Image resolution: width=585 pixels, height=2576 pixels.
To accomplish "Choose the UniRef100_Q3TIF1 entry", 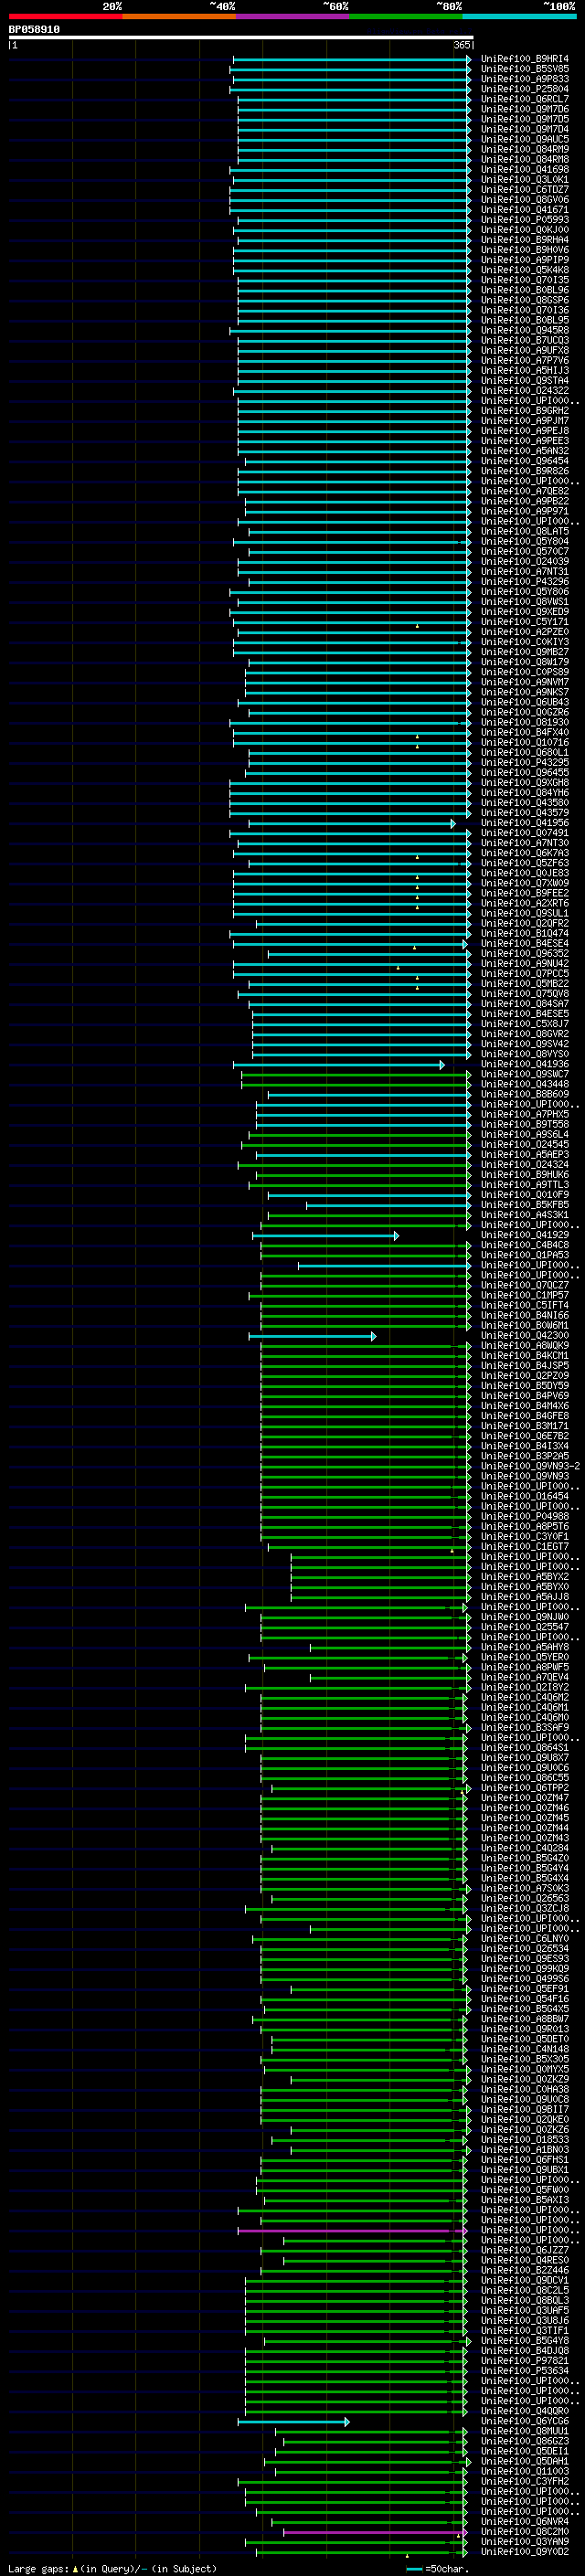I will coord(525,2330).
